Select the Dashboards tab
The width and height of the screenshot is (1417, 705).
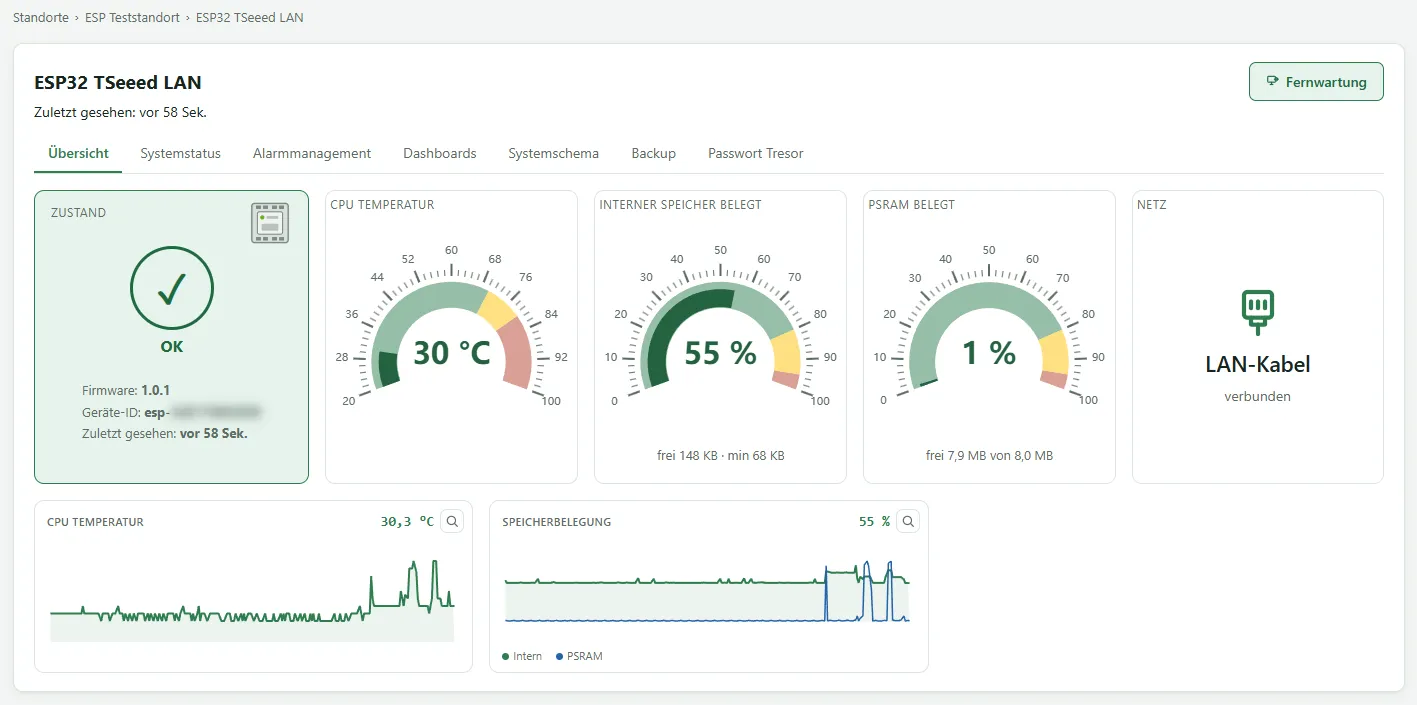click(440, 153)
